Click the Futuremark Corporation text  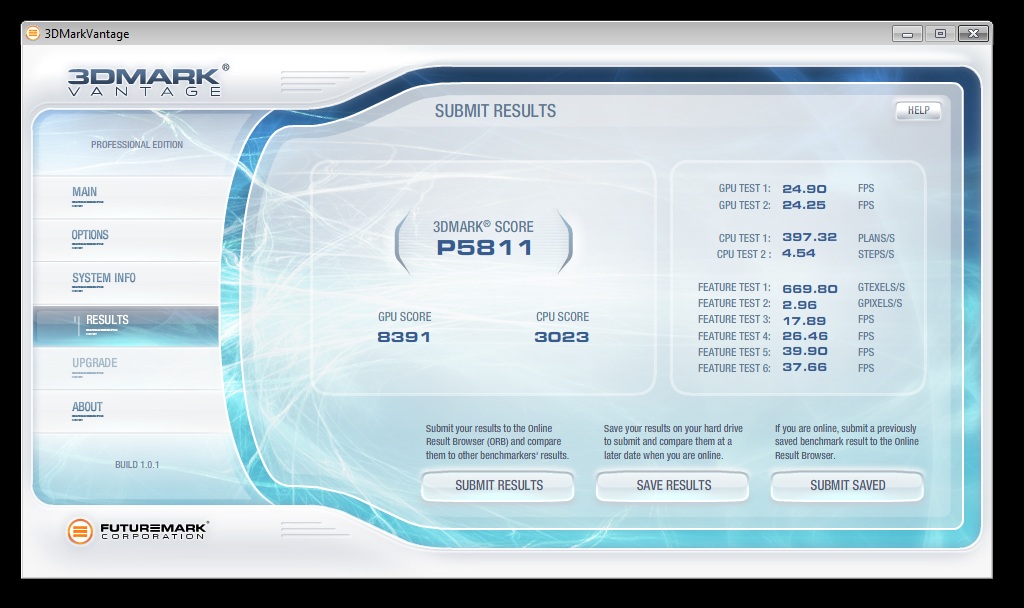coord(154,531)
